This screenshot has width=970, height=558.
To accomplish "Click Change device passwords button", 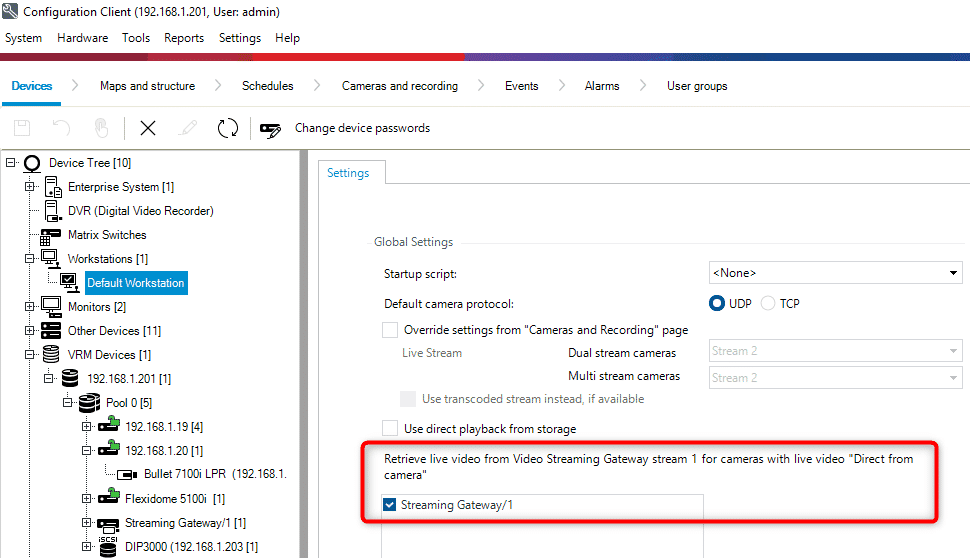I will [x=362, y=128].
